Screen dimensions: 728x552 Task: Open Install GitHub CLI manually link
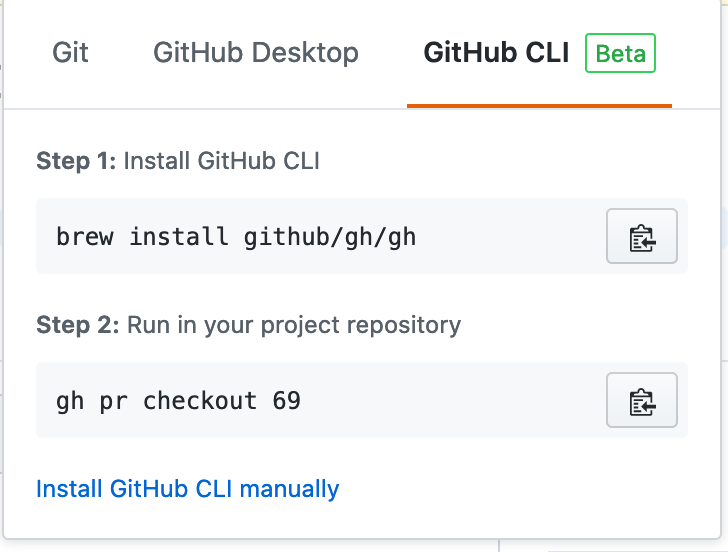point(188,489)
